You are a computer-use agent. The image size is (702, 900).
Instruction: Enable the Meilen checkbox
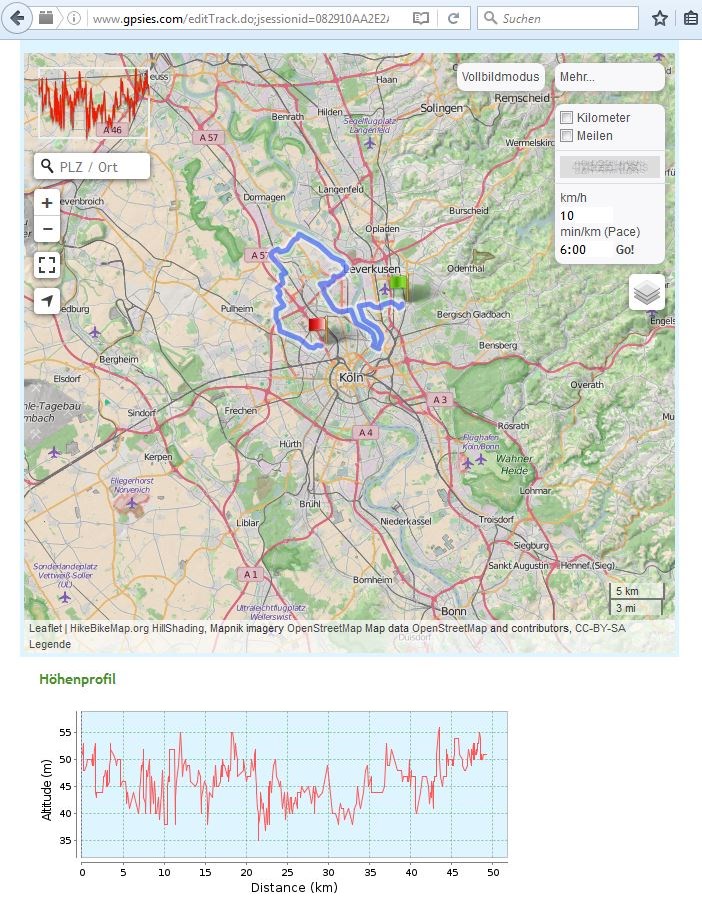tap(567, 136)
